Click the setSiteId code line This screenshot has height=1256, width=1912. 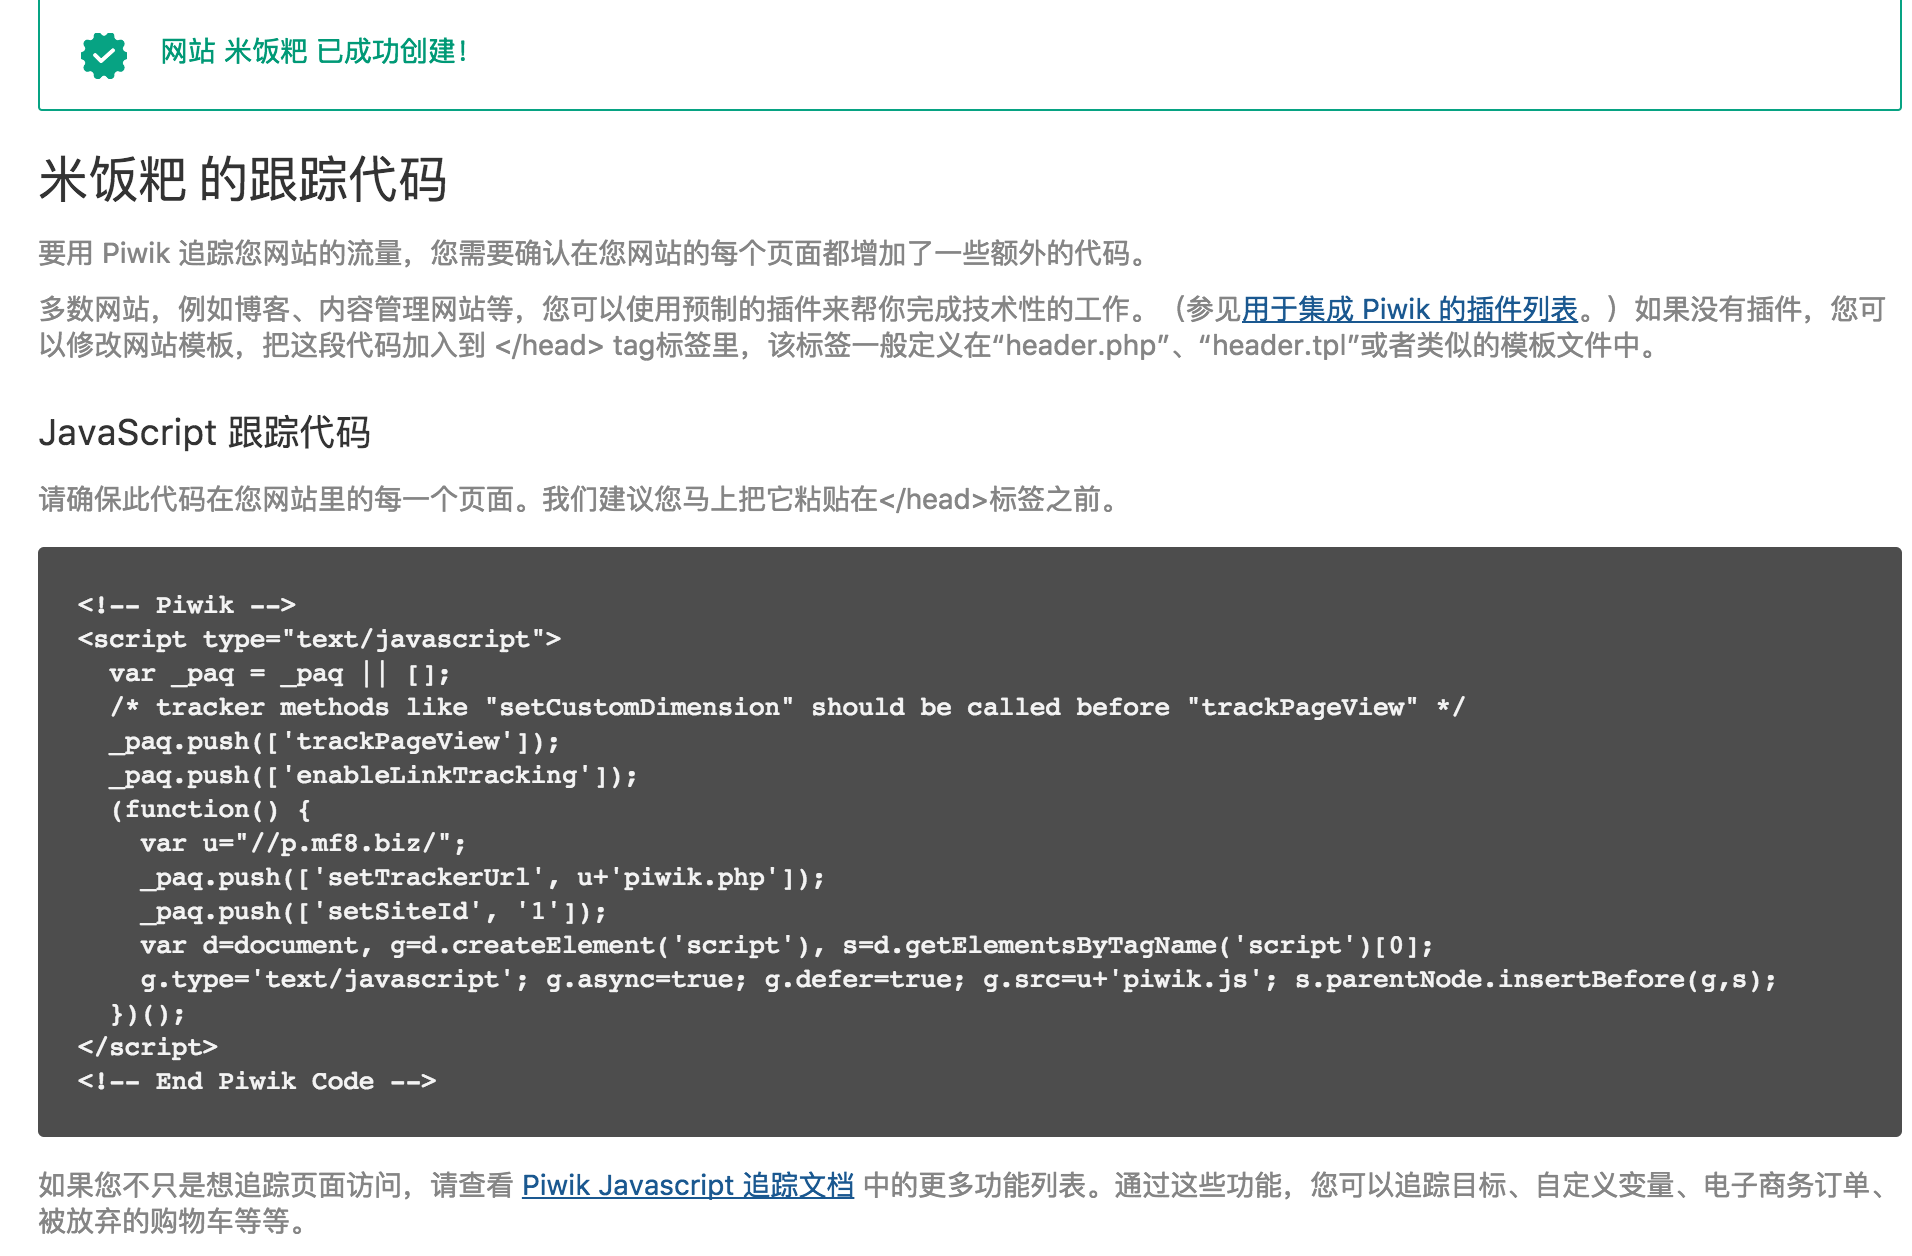(374, 911)
